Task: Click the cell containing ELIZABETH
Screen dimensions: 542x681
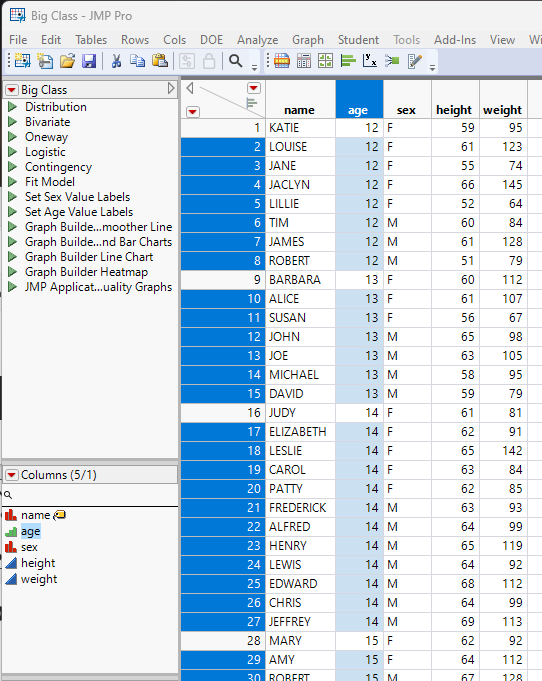Action: pos(300,432)
